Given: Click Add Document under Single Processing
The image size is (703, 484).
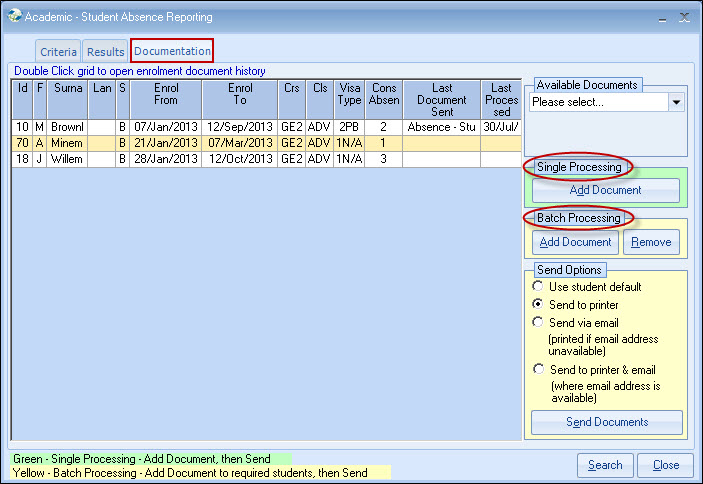Looking at the screenshot, I should click(605, 190).
